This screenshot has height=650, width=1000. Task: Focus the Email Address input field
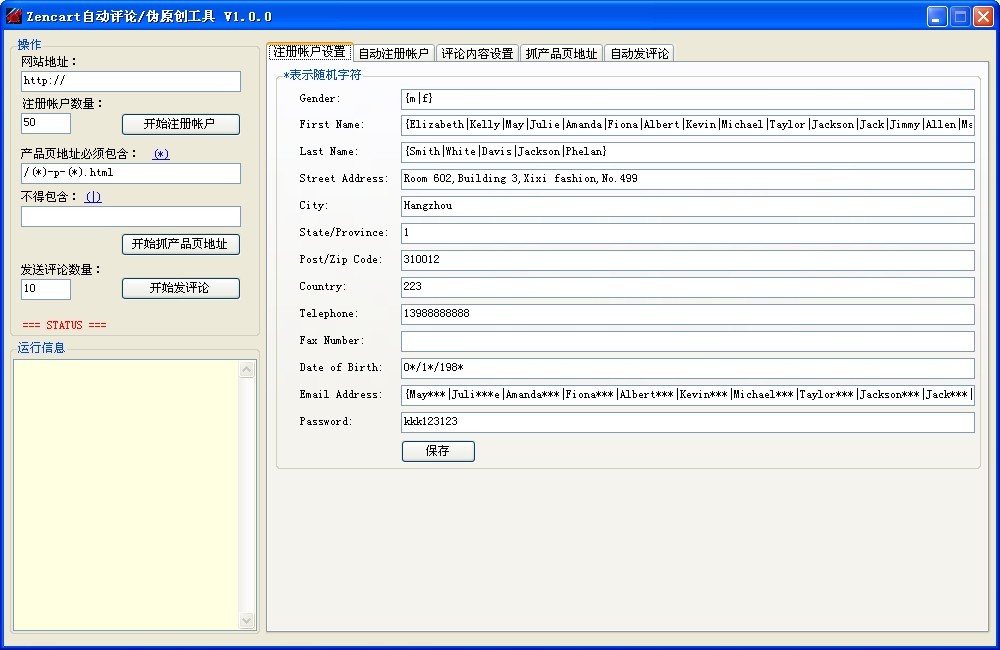point(688,395)
